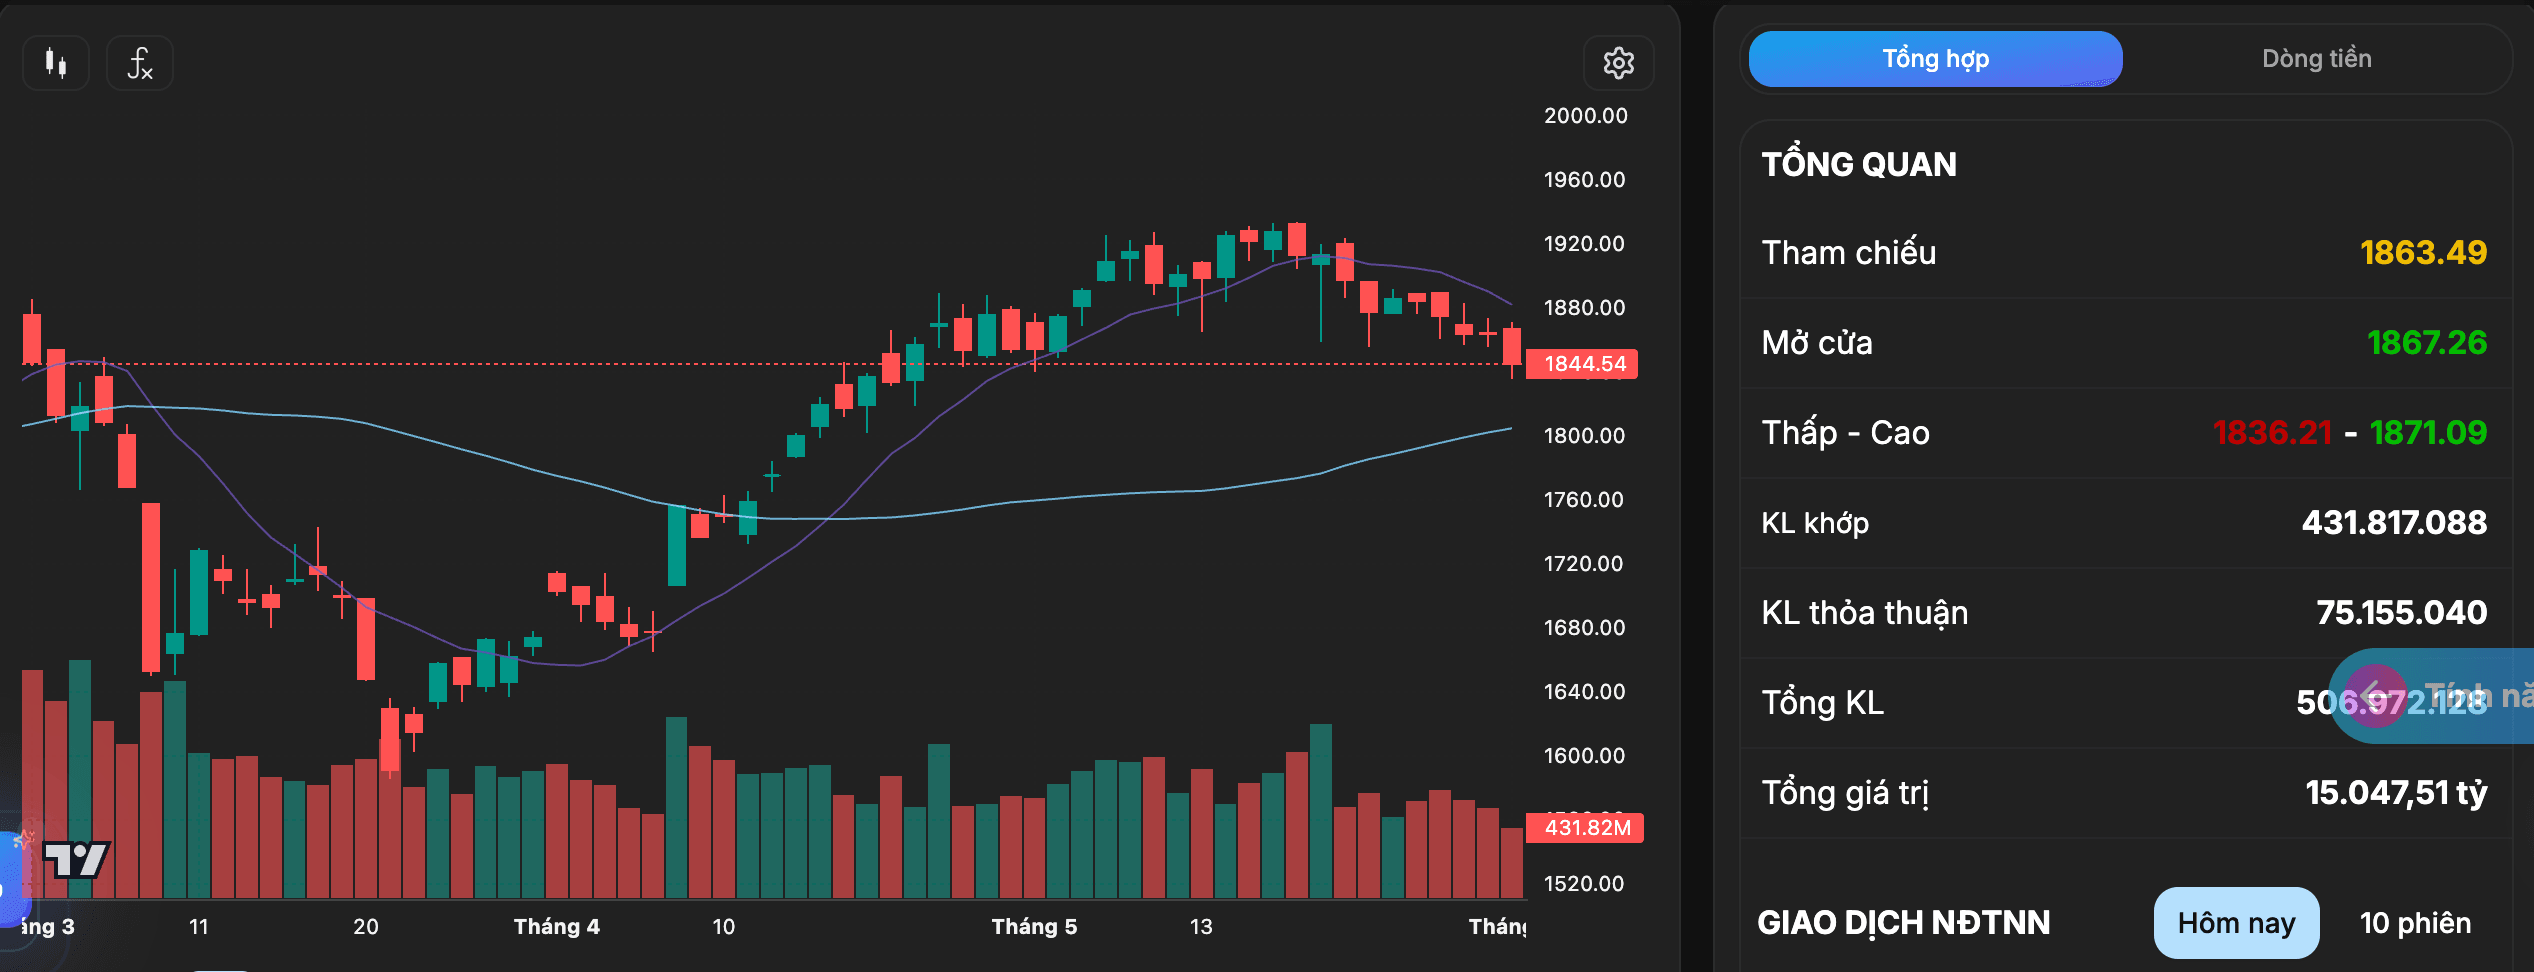The width and height of the screenshot is (2534, 972).
Task: Switch to the Tổng hợp tab
Action: (1935, 59)
